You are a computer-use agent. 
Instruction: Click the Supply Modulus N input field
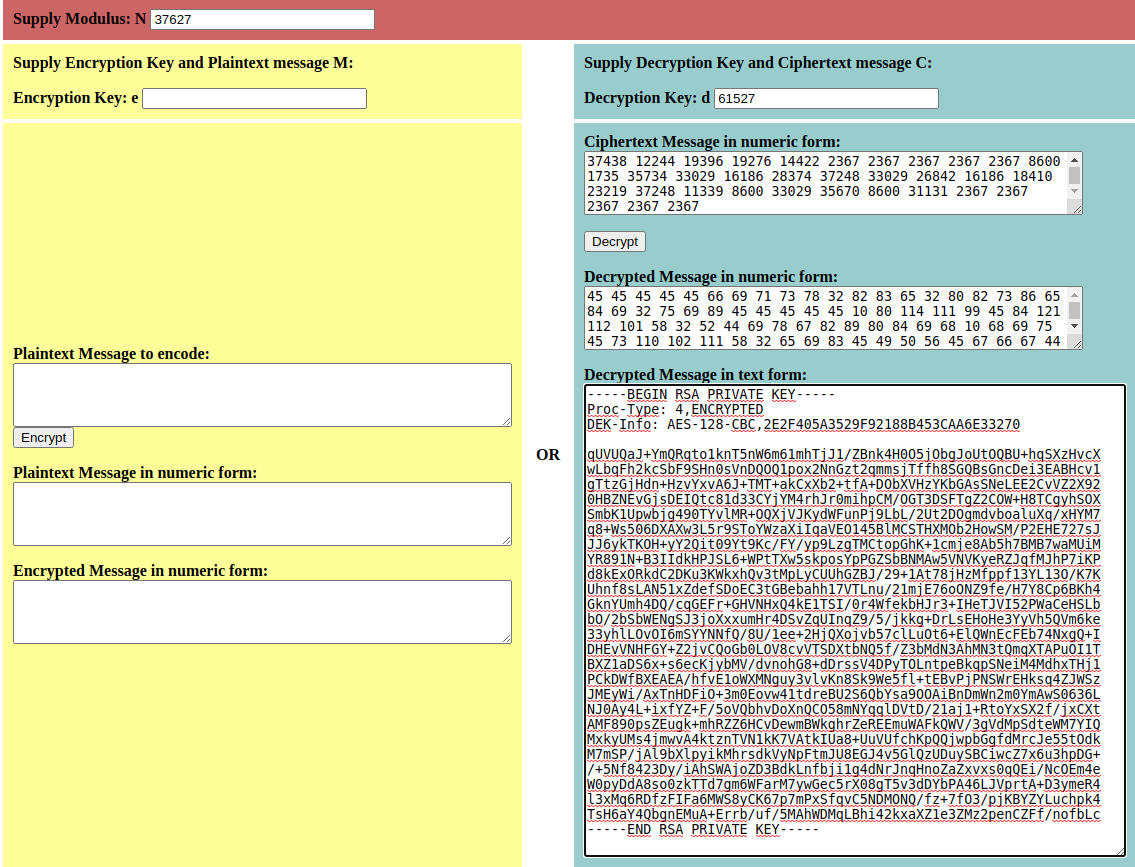(x=262, y=20)
